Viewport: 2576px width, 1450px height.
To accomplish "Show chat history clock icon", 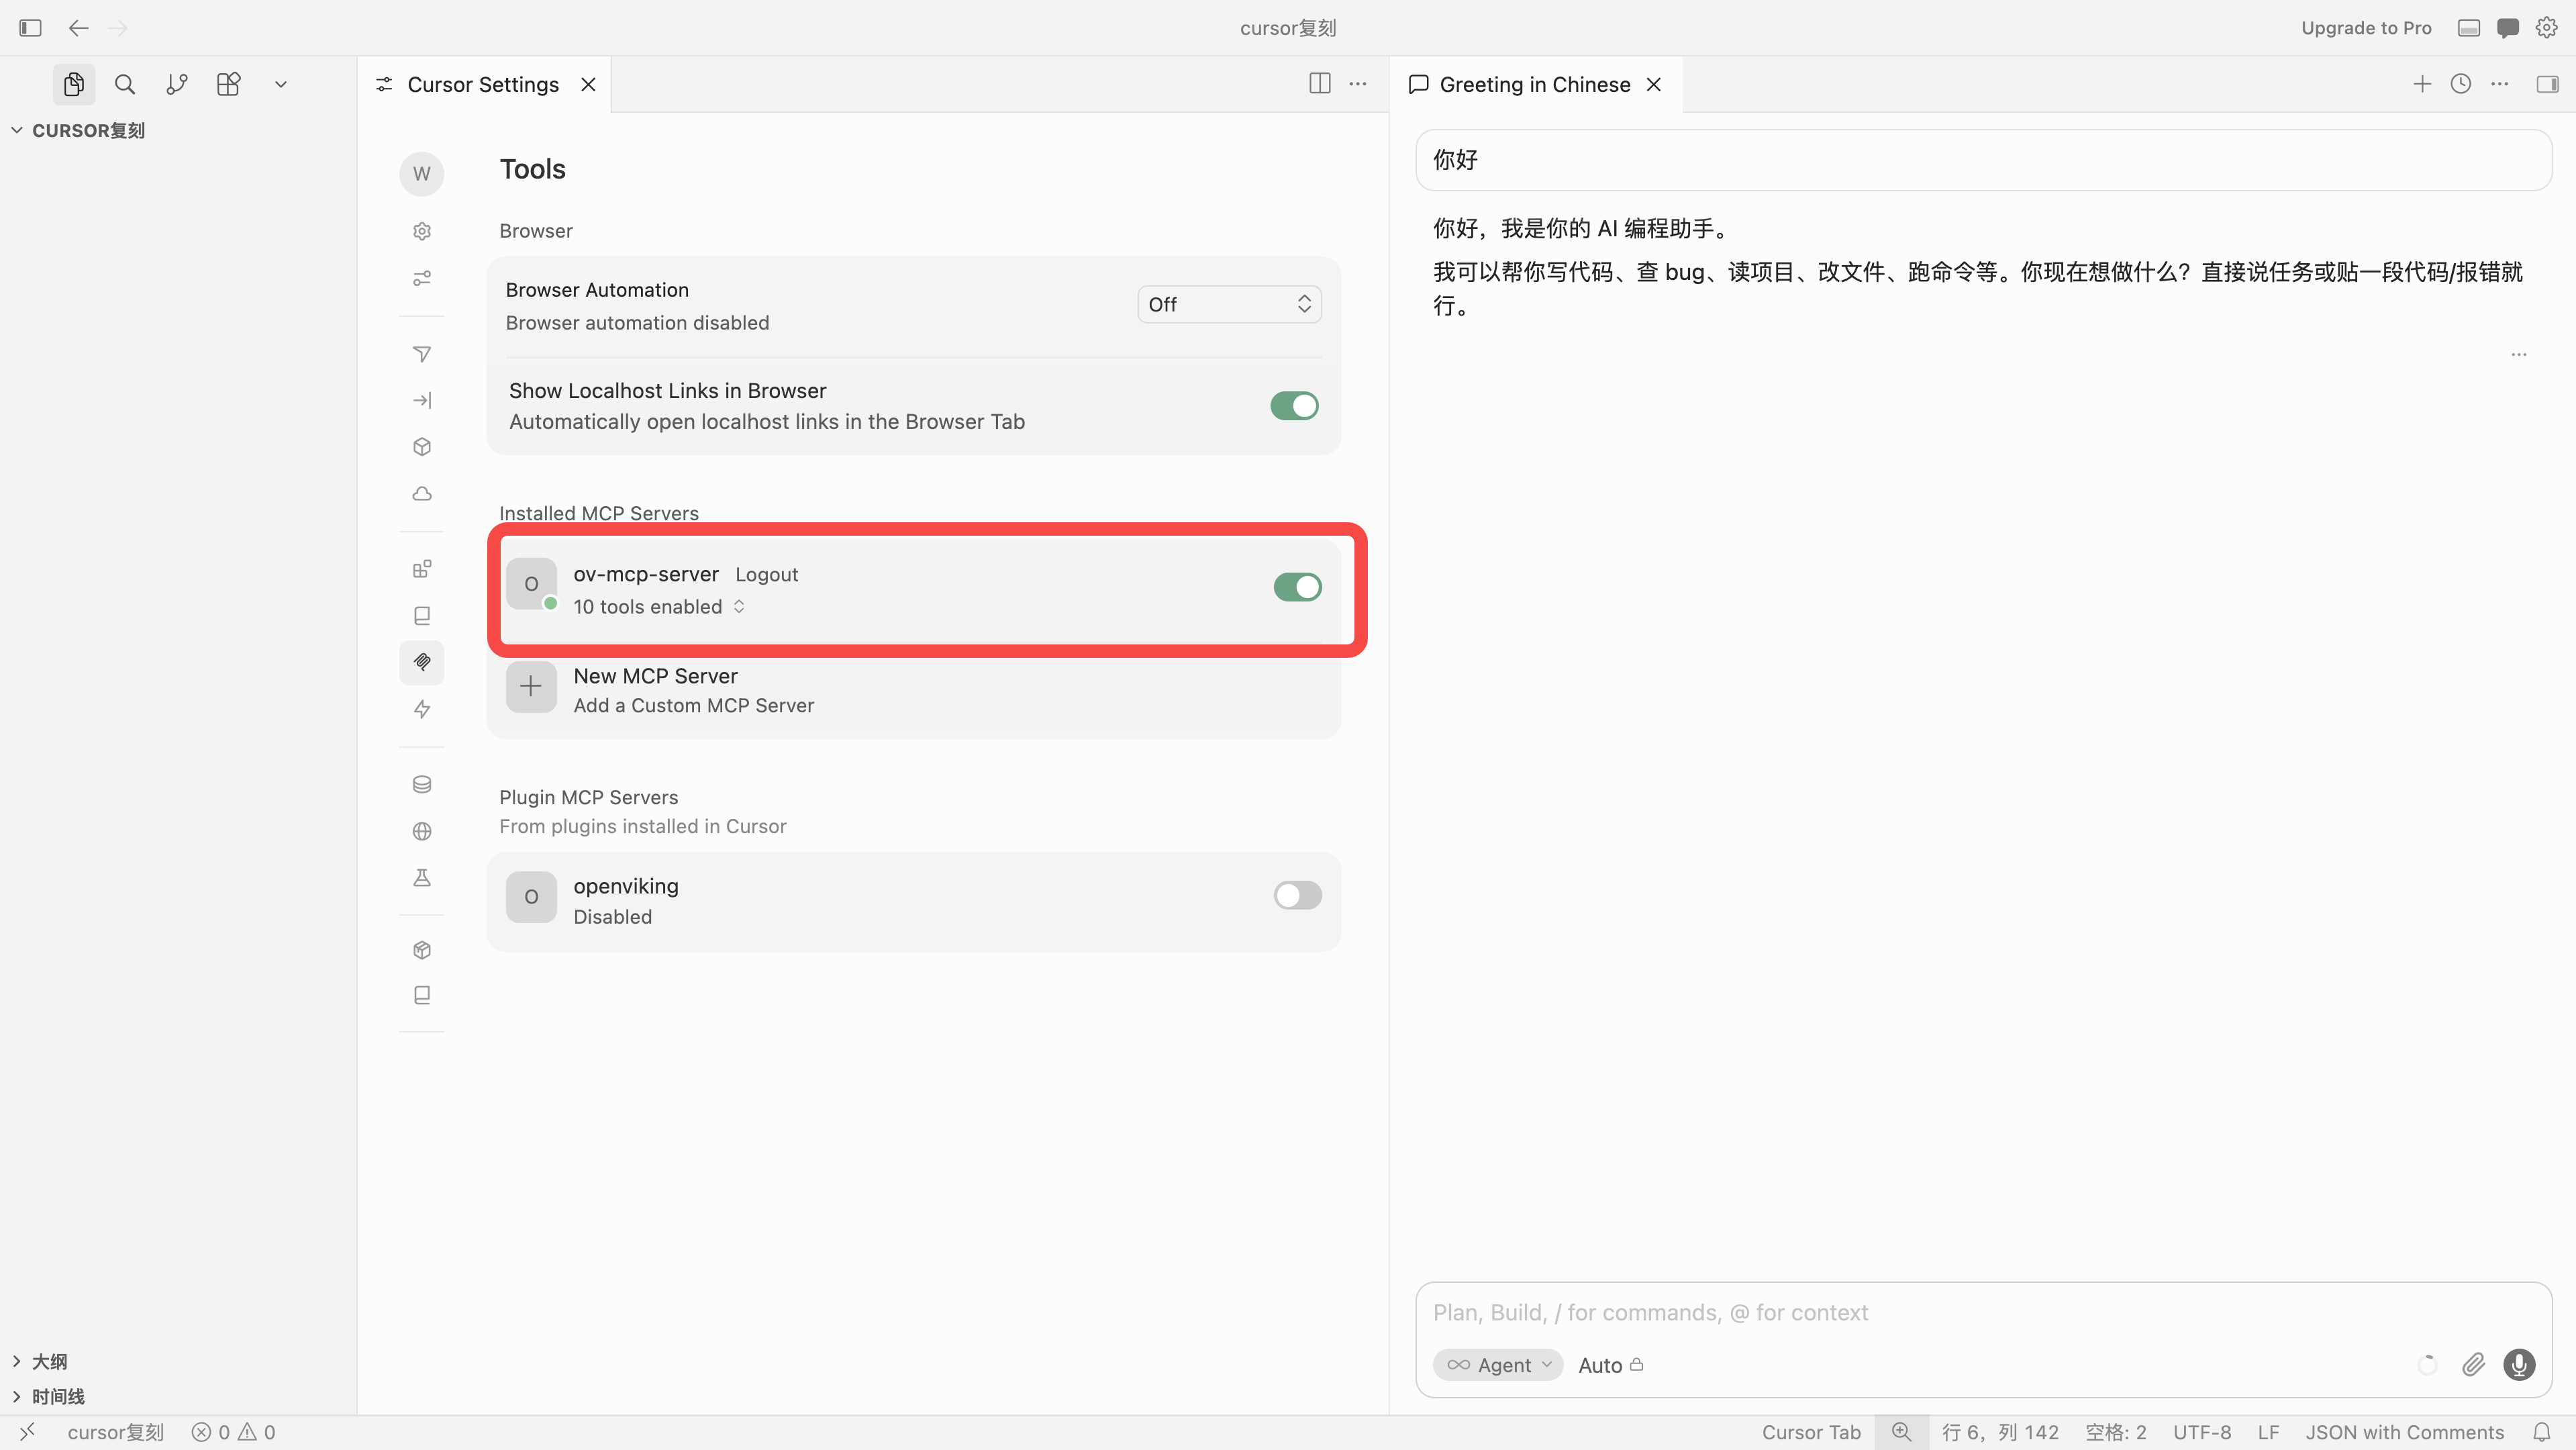I will 2461,84.
